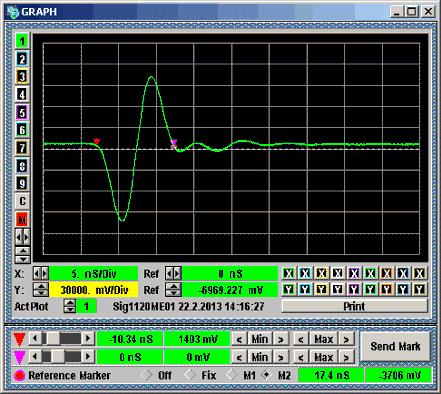Toggle second cyan X axis button
The width and height of the screenshot is (441, 394).
point(305,274)
